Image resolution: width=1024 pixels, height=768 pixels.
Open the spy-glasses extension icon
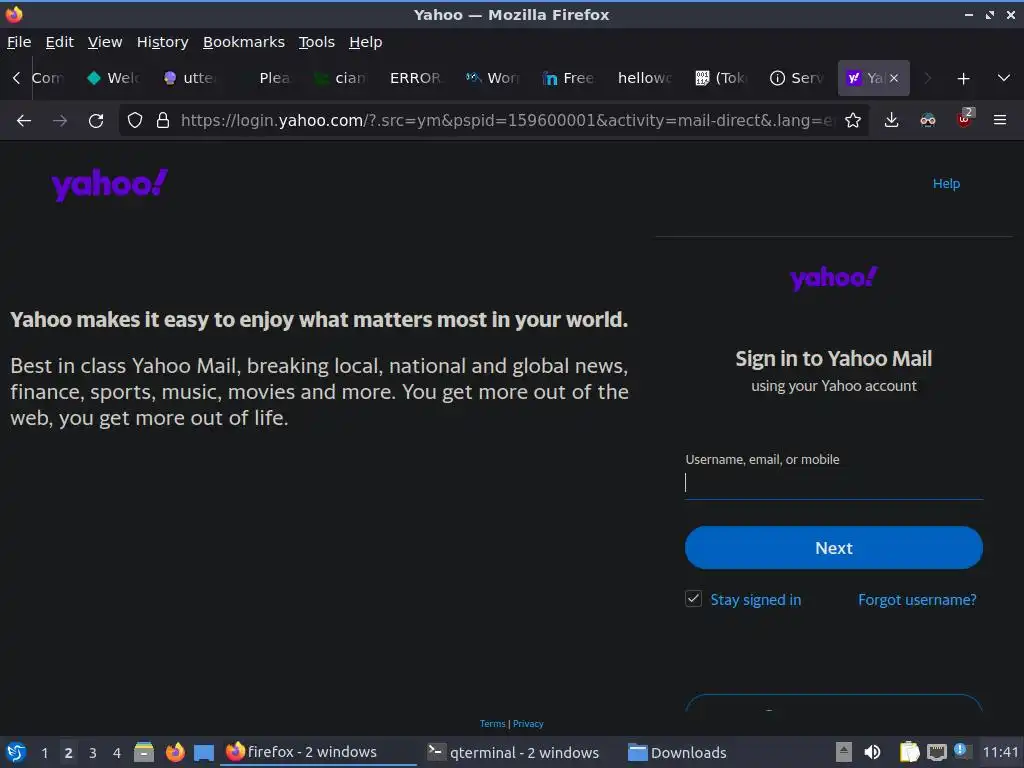pos(927,120)
